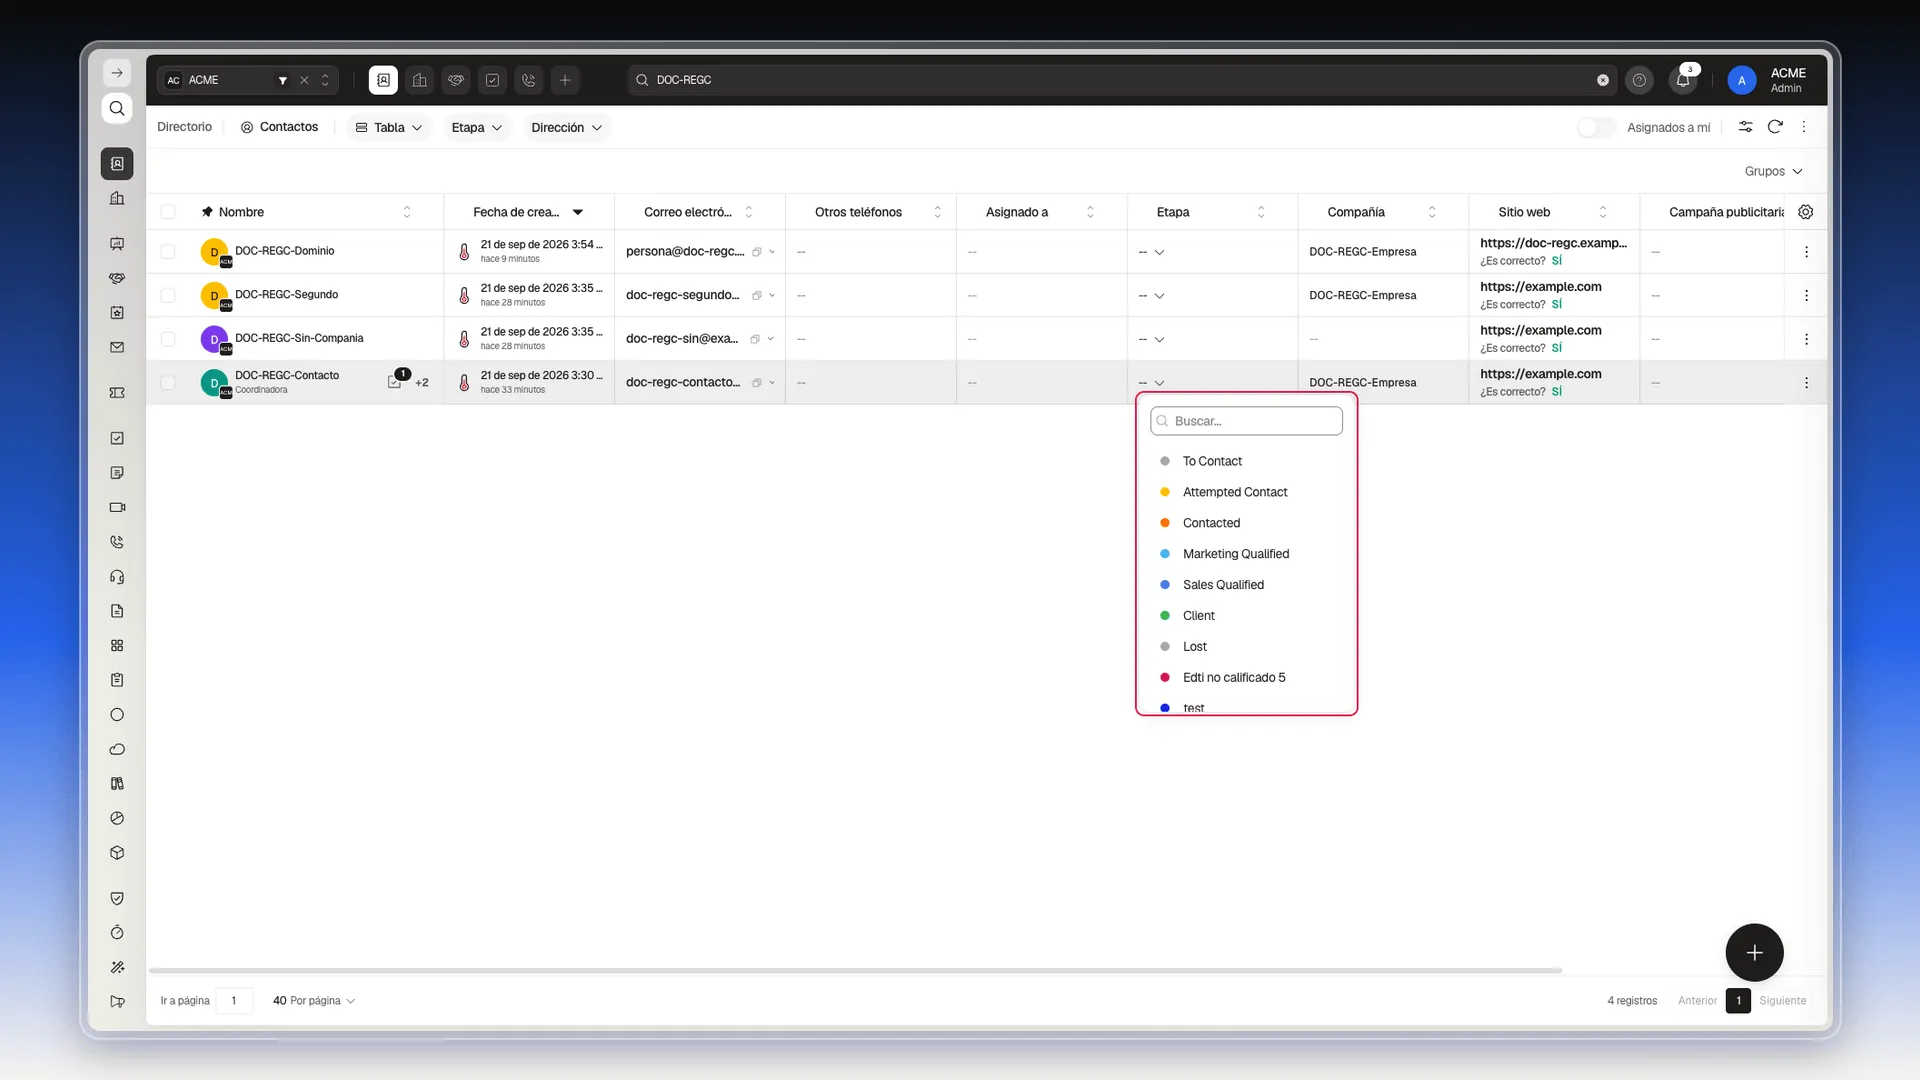Open the 40 Por página dropdown
The height and width of the screenshot is (1080, 1920).
tap(314, 1000)
